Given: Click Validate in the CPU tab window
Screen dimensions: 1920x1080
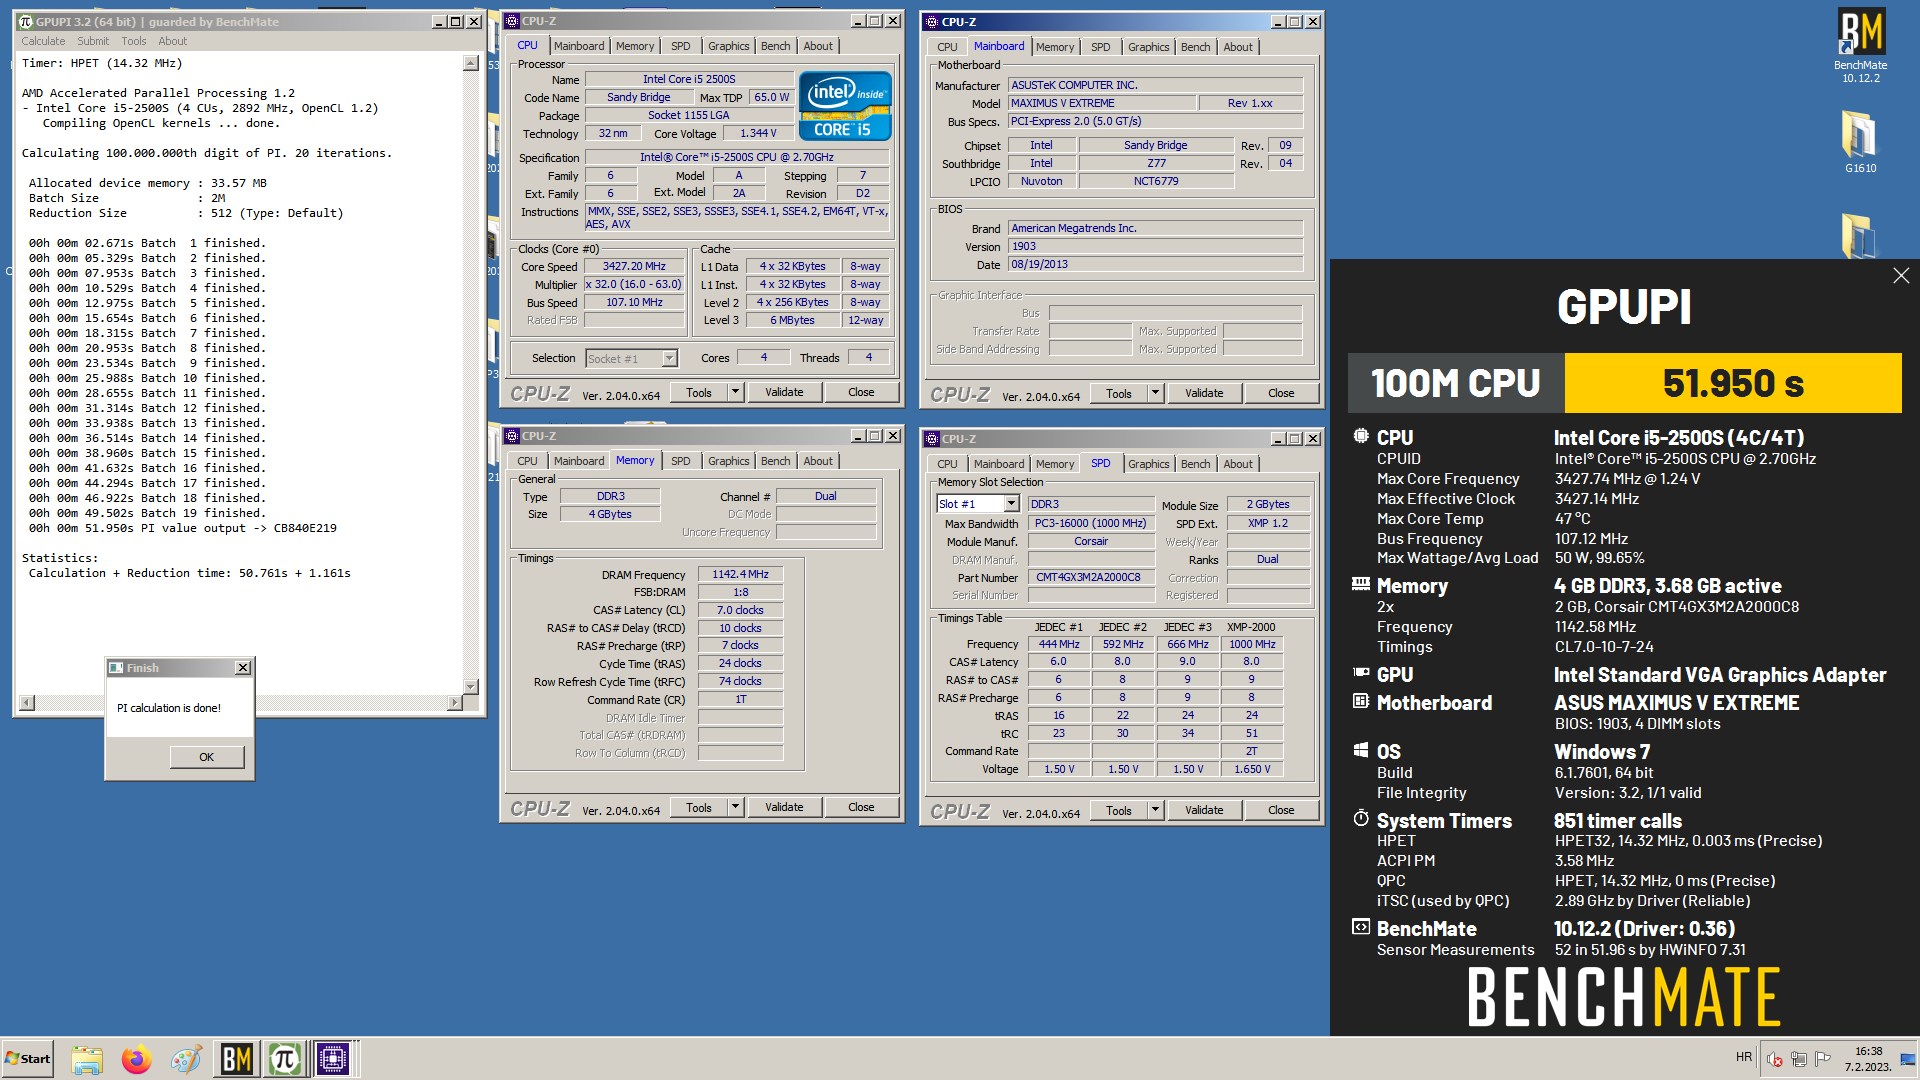Looking at the screenshot, I should pyautogui.click(x=784, y=393).
